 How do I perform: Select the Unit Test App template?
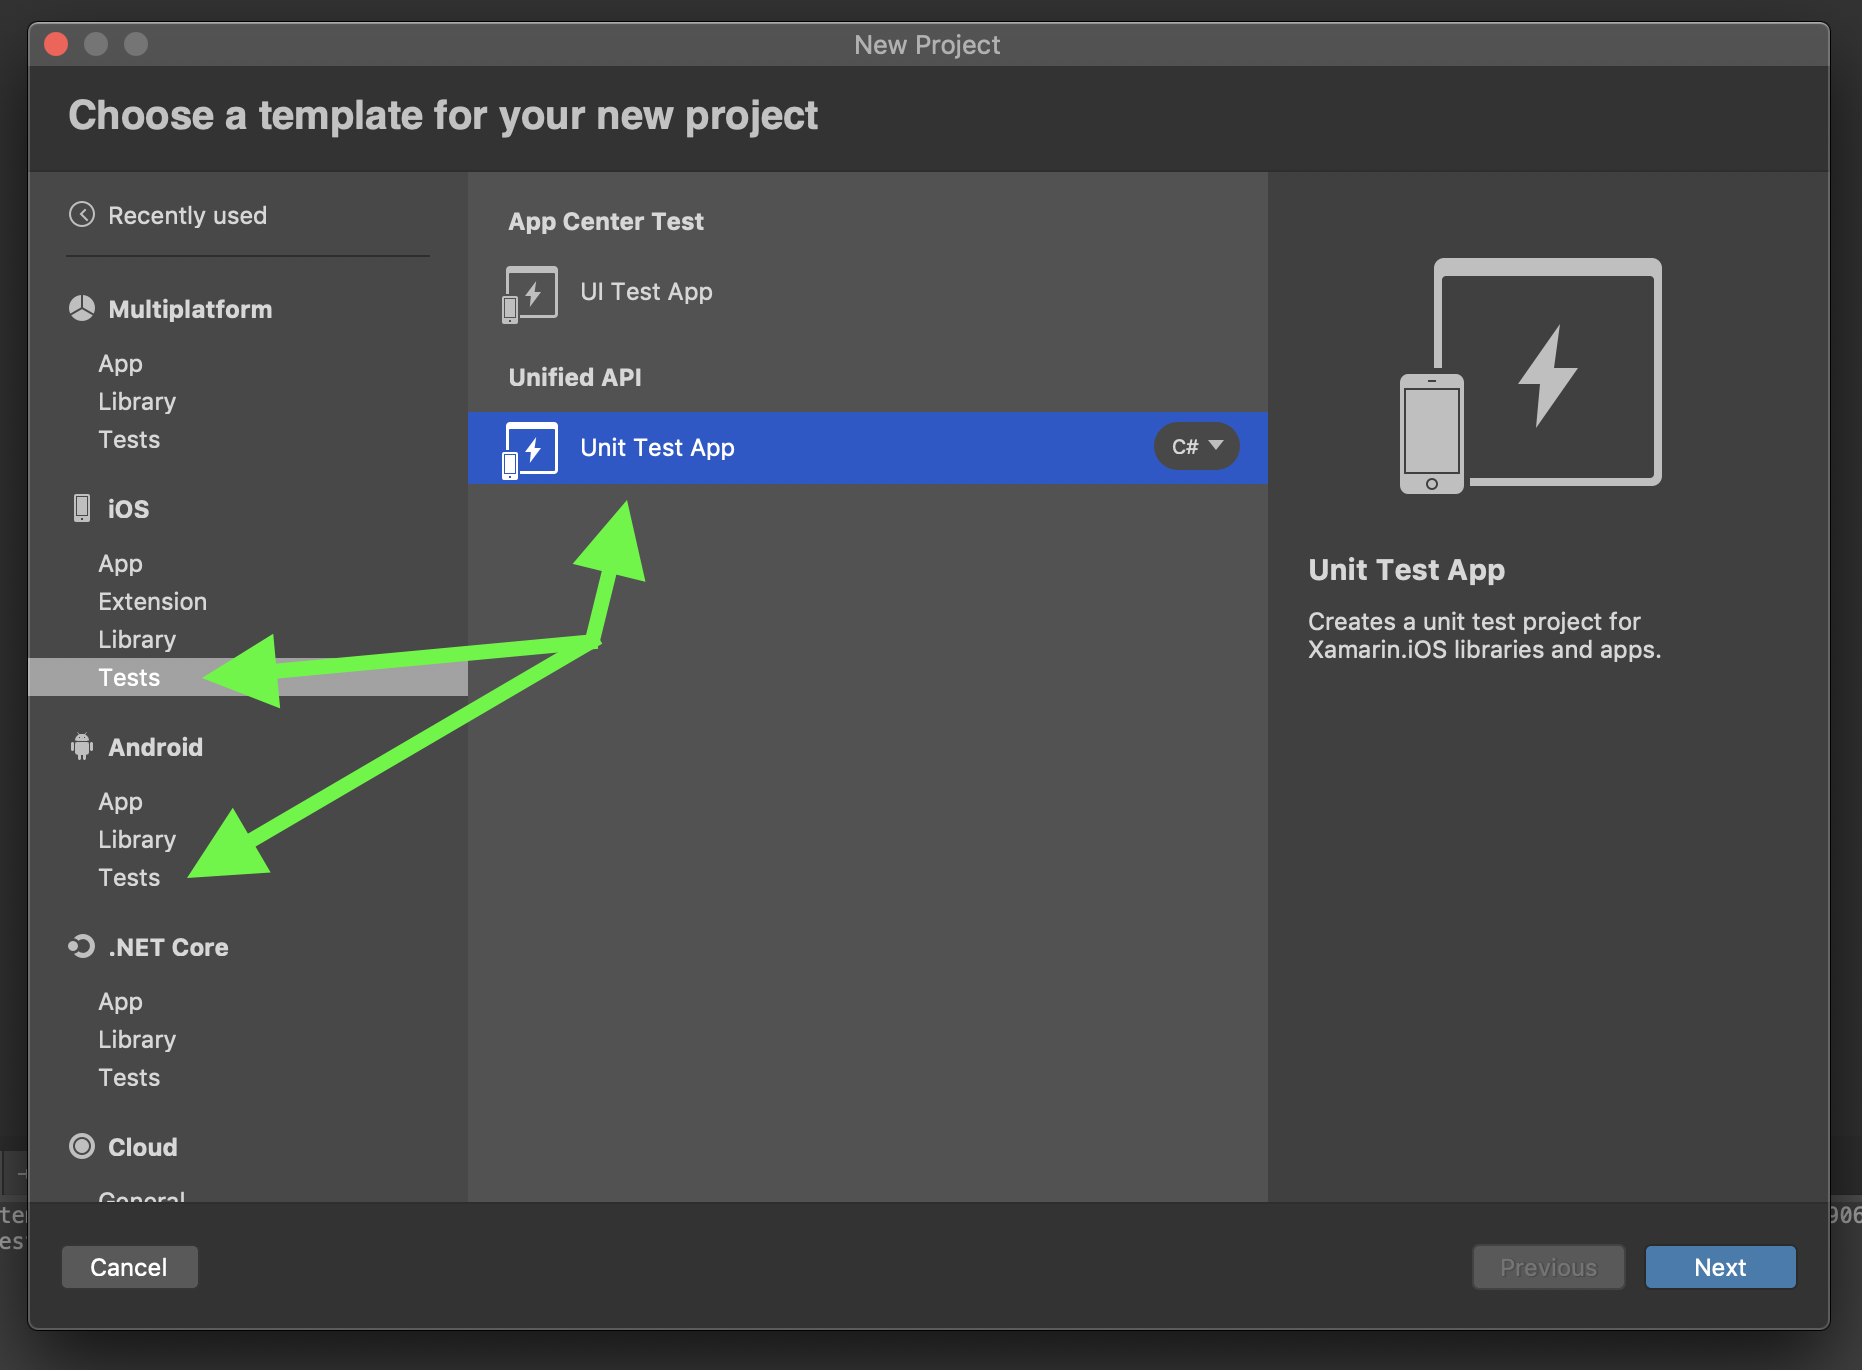click(x=656, y=447)
